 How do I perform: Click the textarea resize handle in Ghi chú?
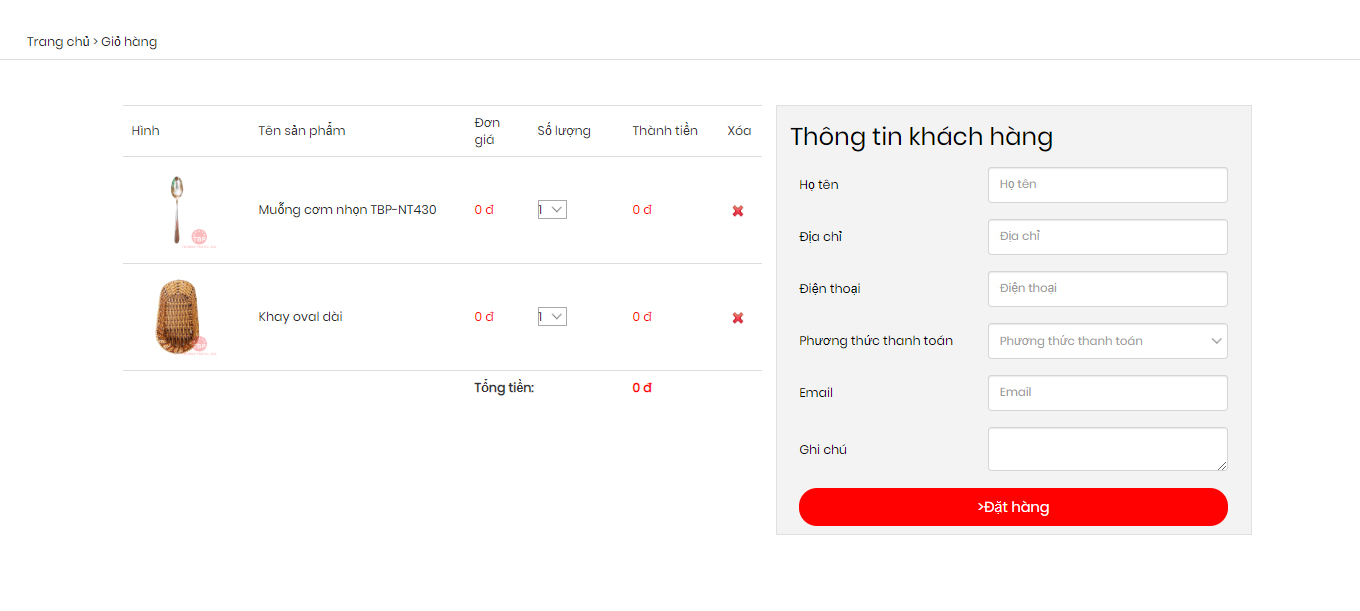(1221, 464)
